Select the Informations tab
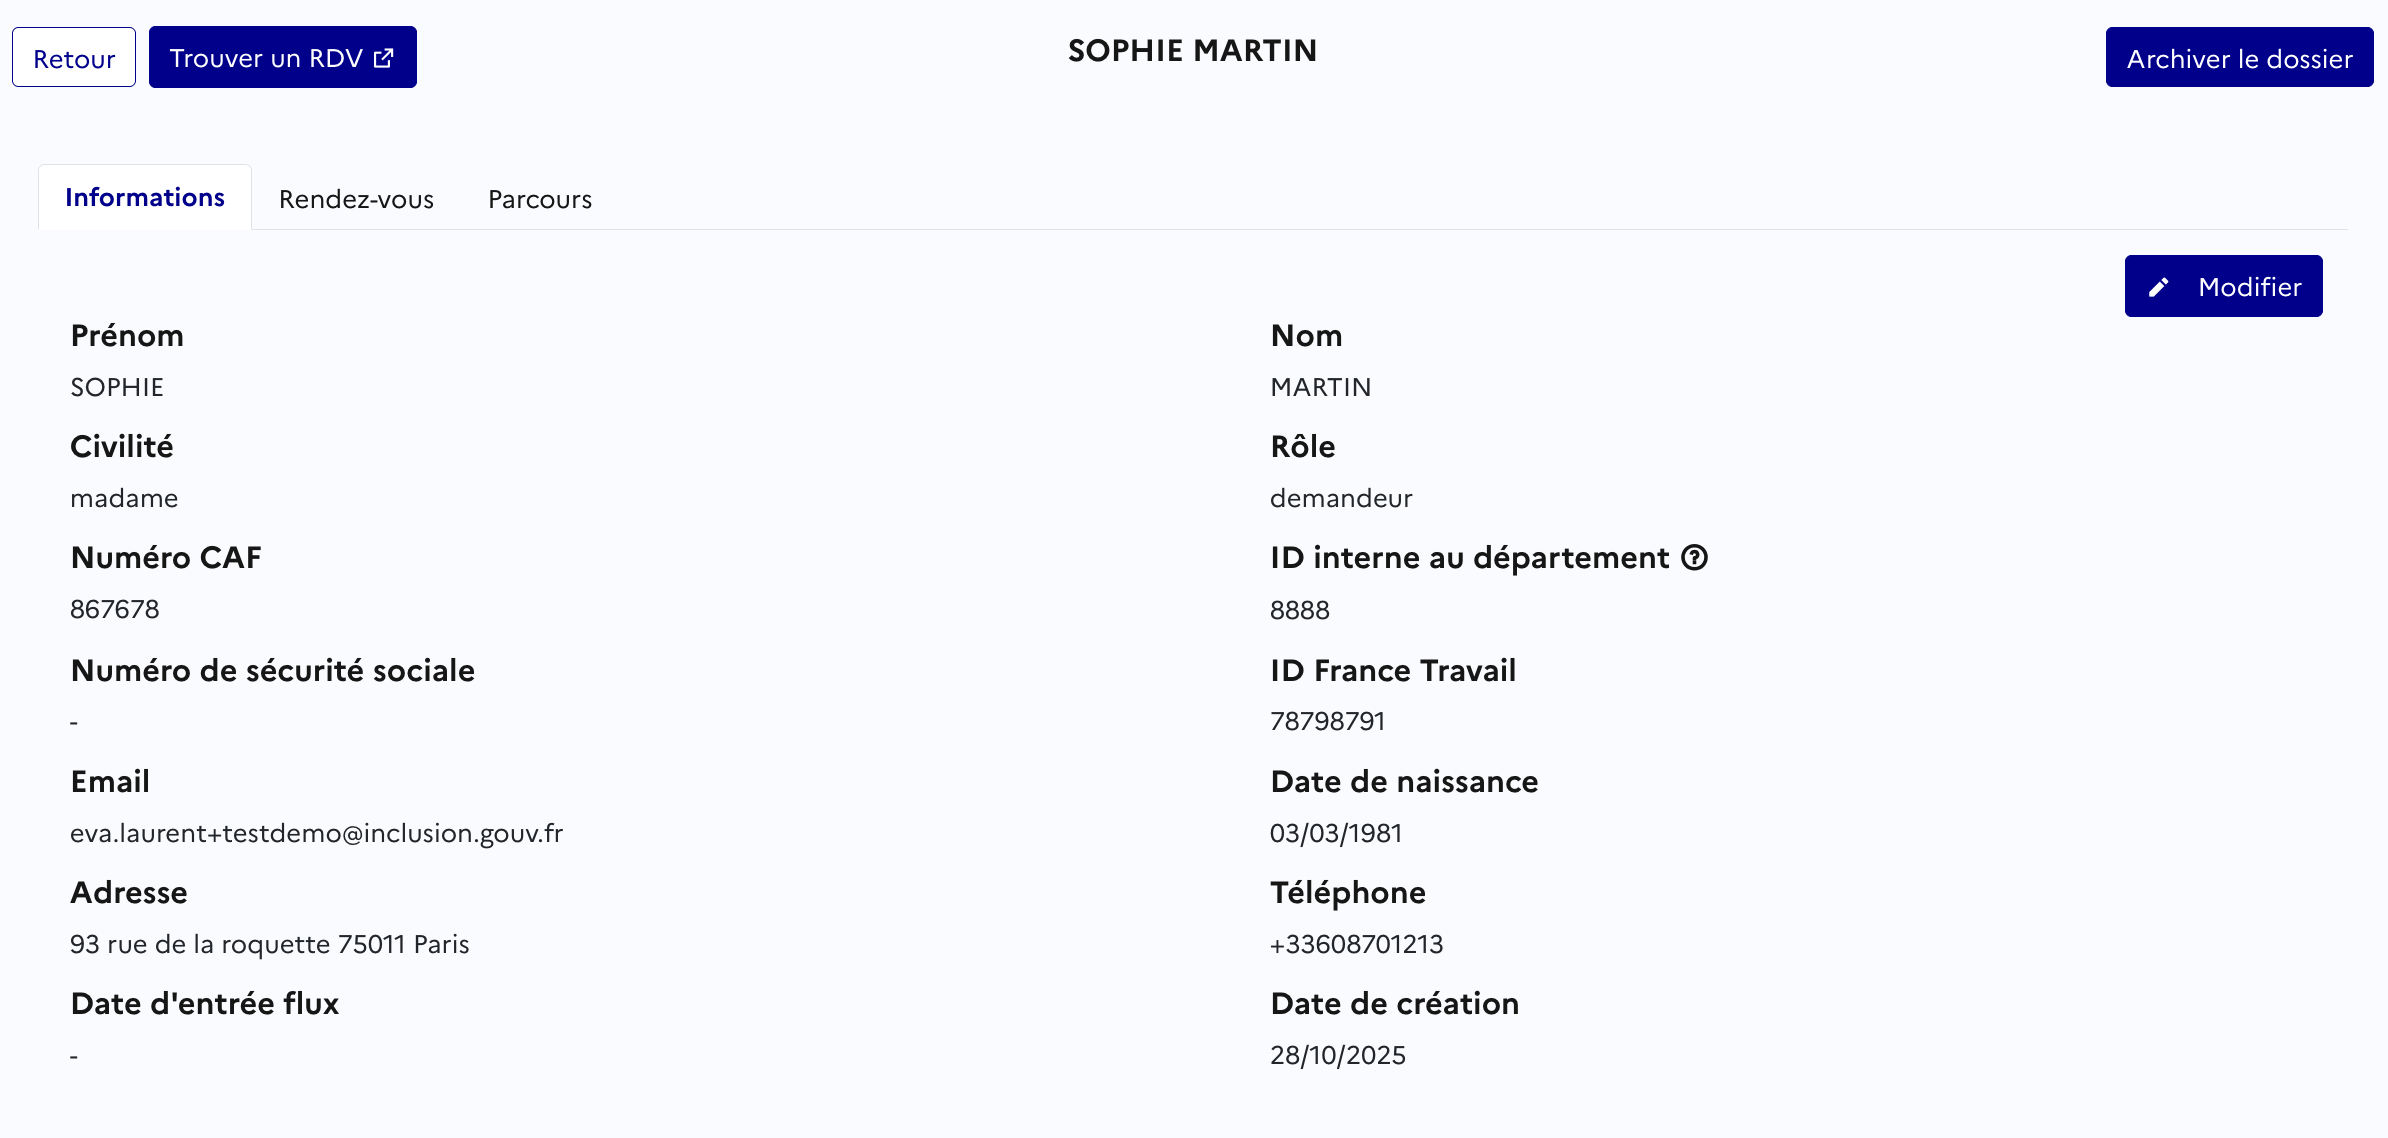Screen dimensions: 2388x1138 tap(145, 198)
